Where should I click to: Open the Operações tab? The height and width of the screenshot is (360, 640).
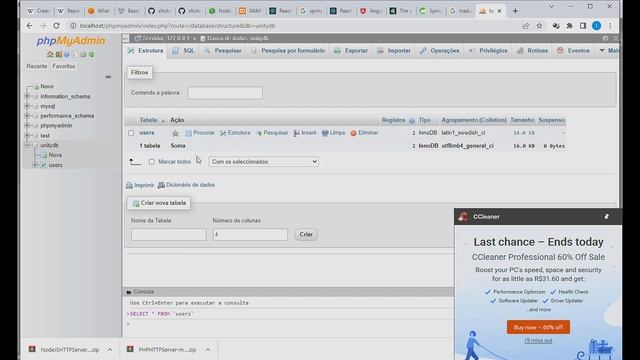click(440, 51)
